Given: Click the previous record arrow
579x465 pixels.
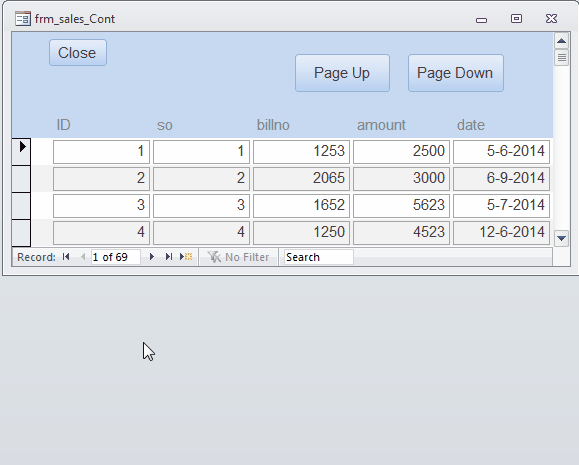Looking at the screenshot, I should click(83, 257).
